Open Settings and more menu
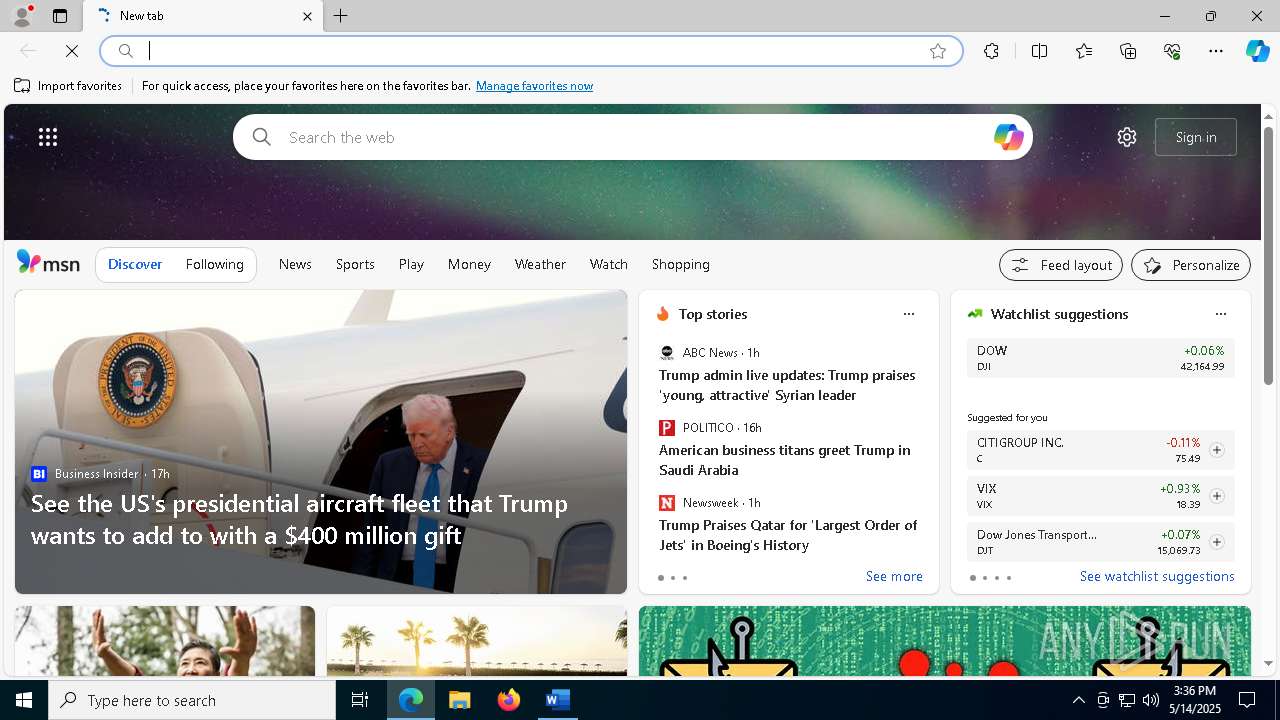 point(1216,51)
